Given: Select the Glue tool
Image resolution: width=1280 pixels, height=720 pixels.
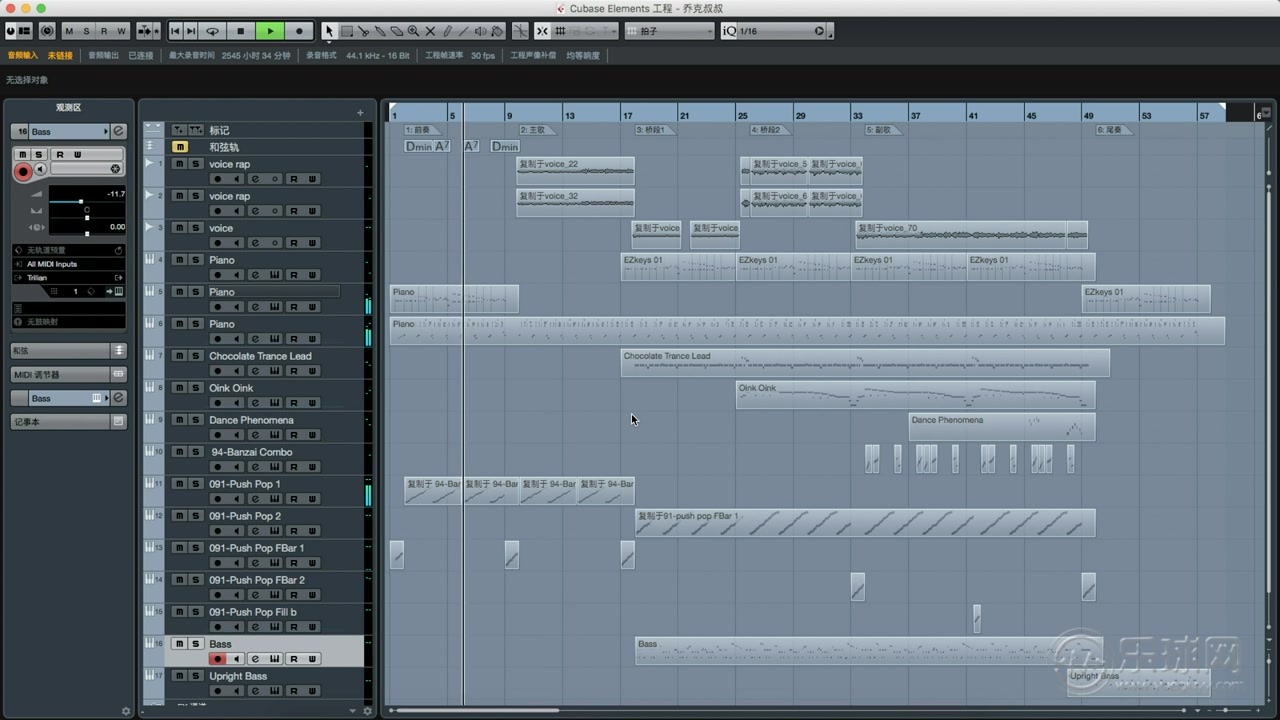Looking at the screenshot, I should click(x=380, y=31).
